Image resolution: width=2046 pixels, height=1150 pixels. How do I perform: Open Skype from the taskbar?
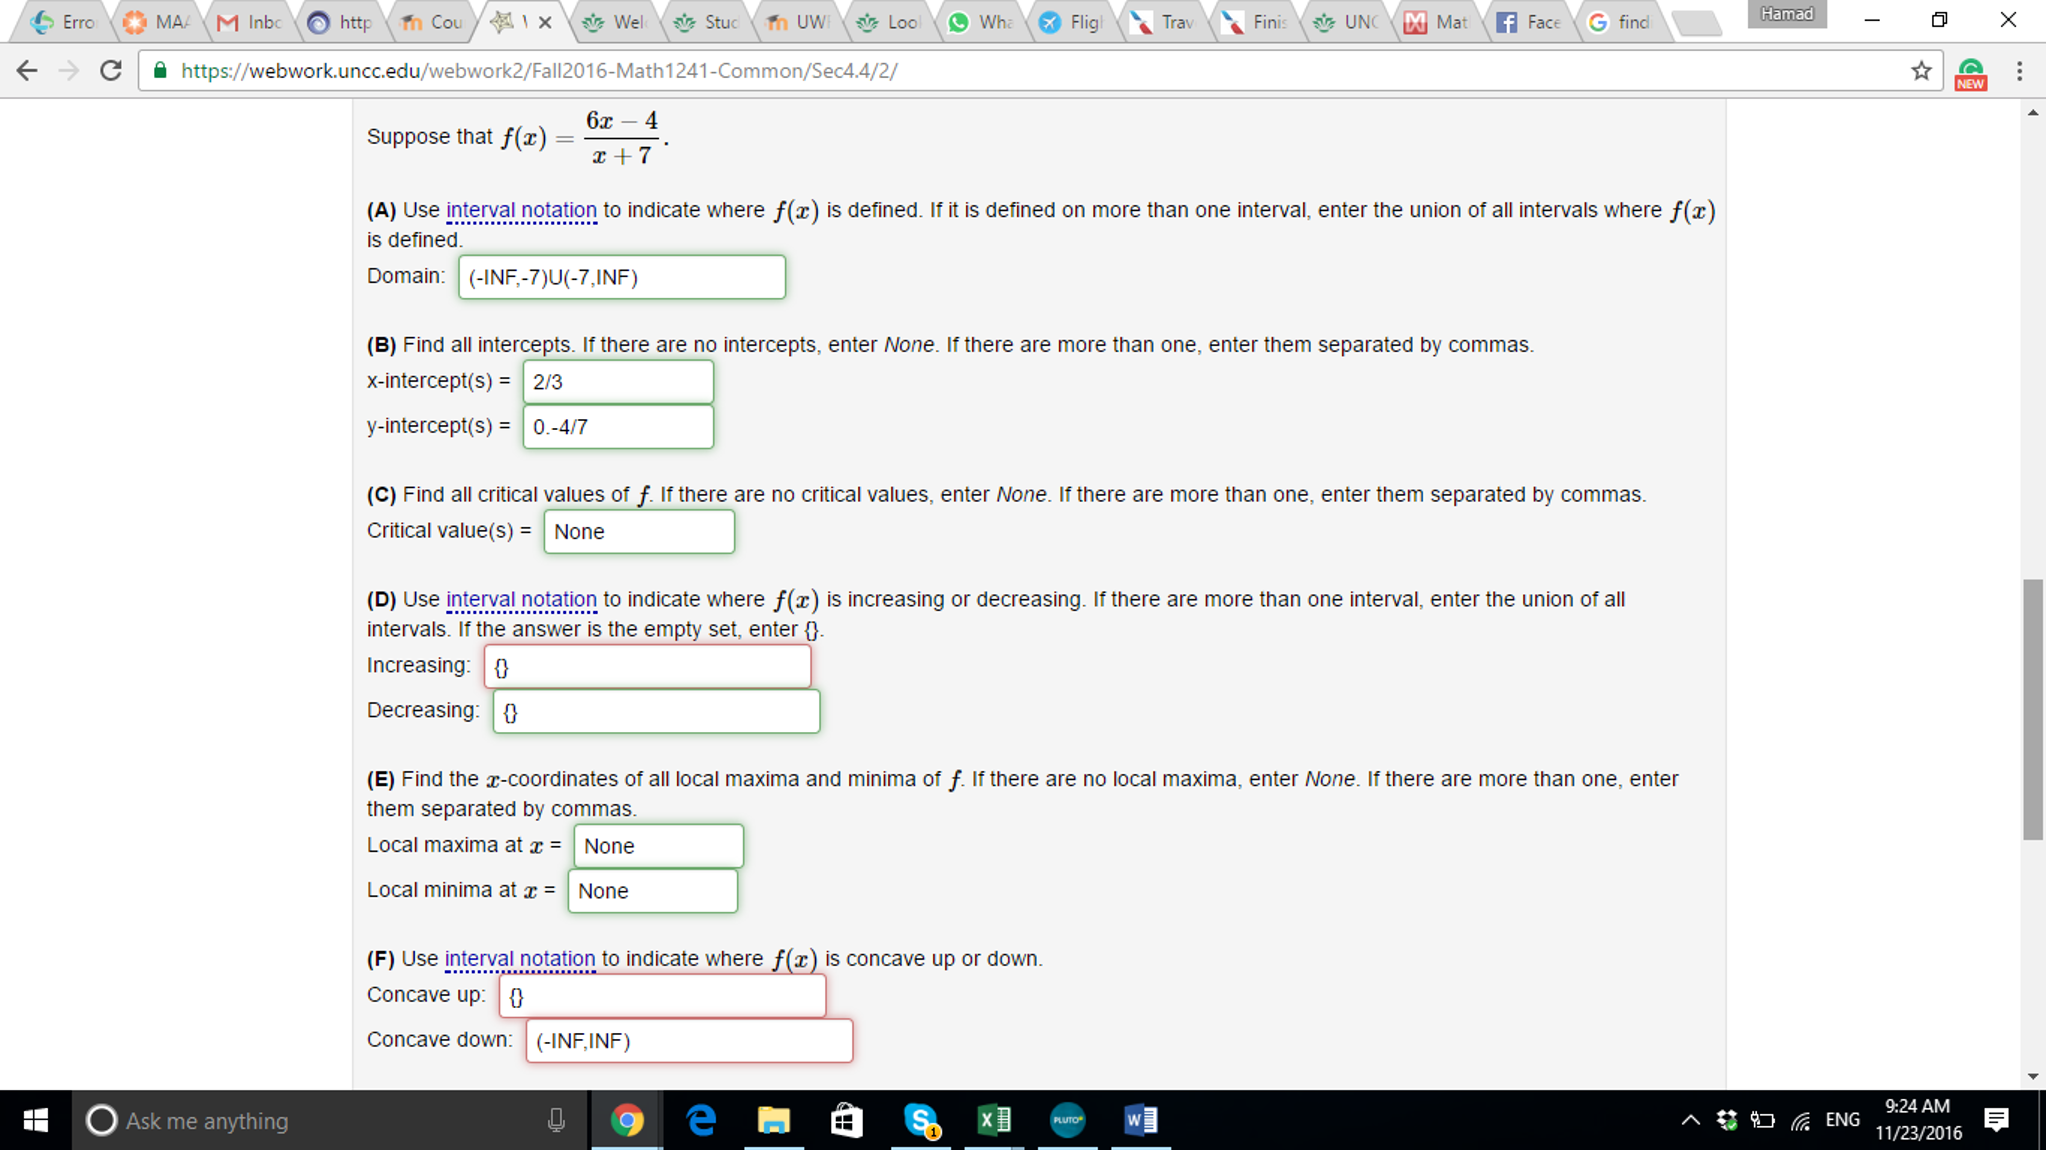(x=920, y=1120)
